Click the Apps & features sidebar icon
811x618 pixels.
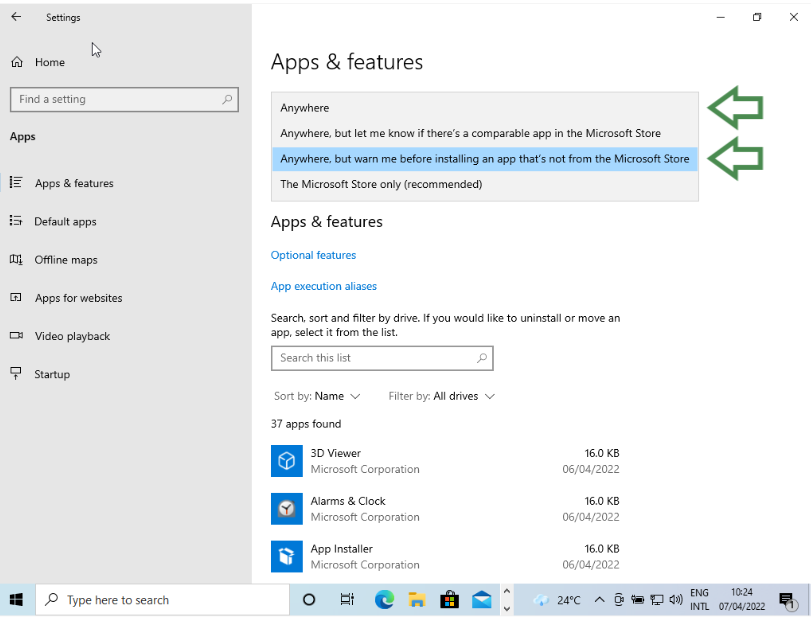coord(16,183)
